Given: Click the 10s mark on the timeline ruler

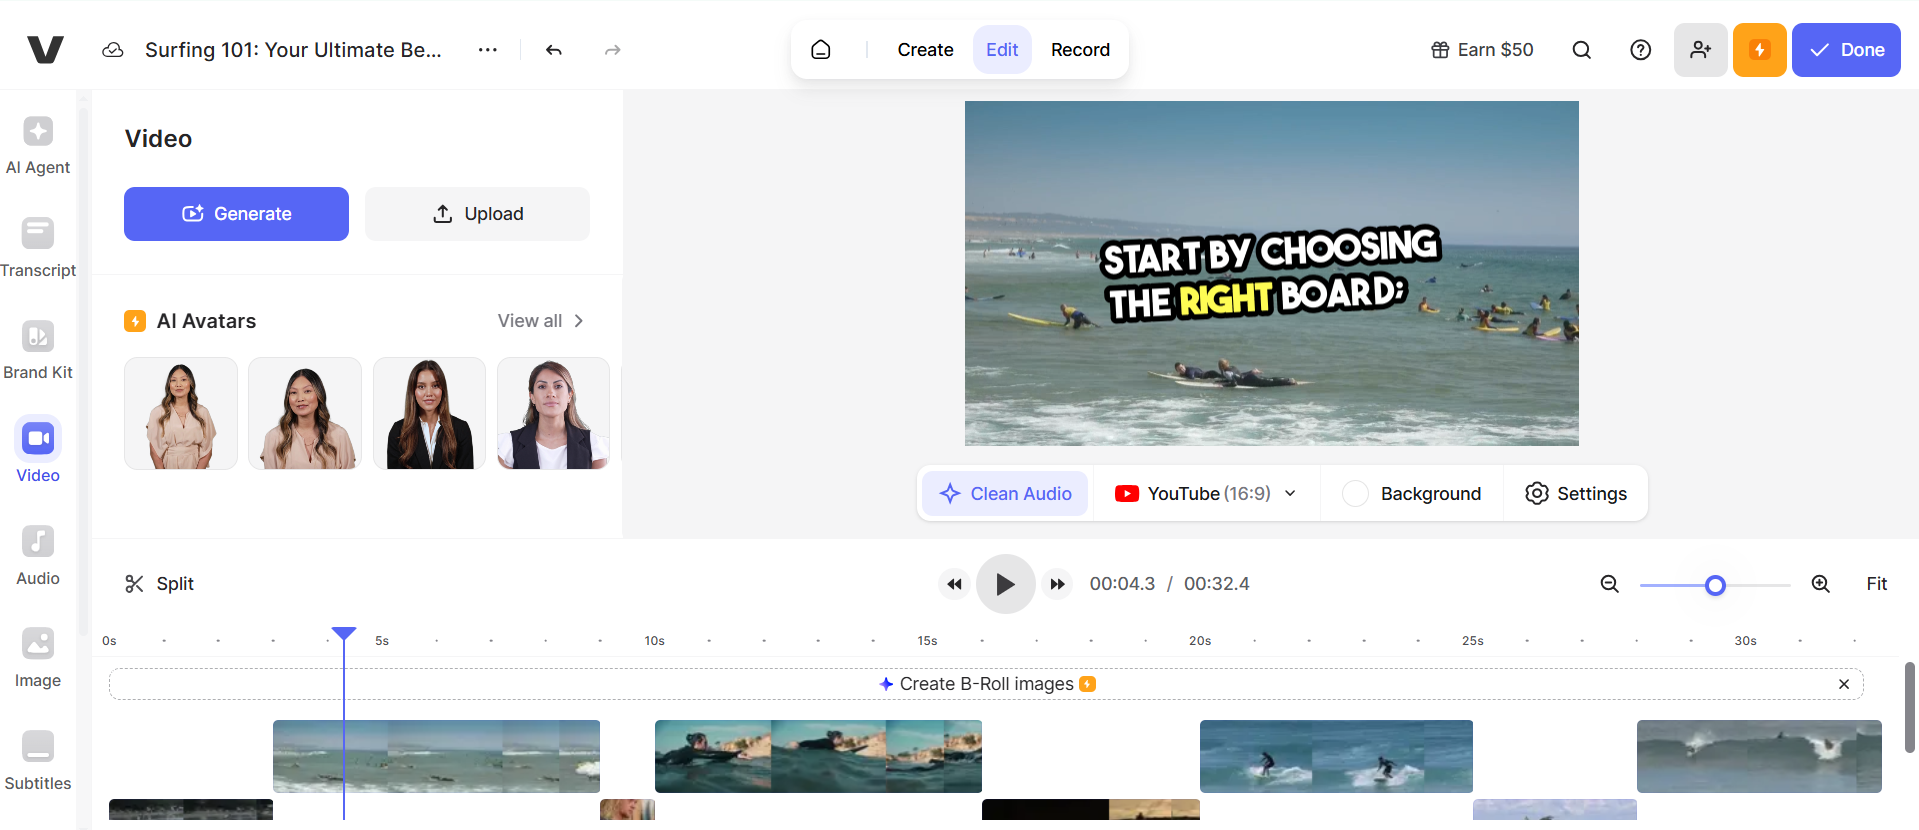Looking at the screenshot, I should (x=654, y=641).
